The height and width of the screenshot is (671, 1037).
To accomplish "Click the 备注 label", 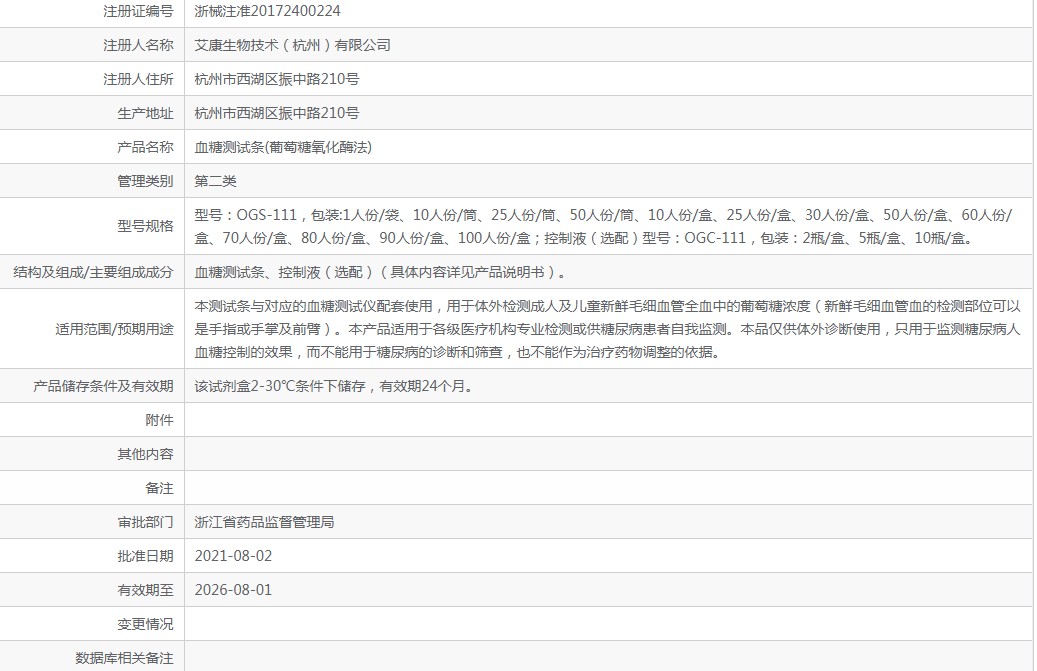I will (x=159, y=488).
